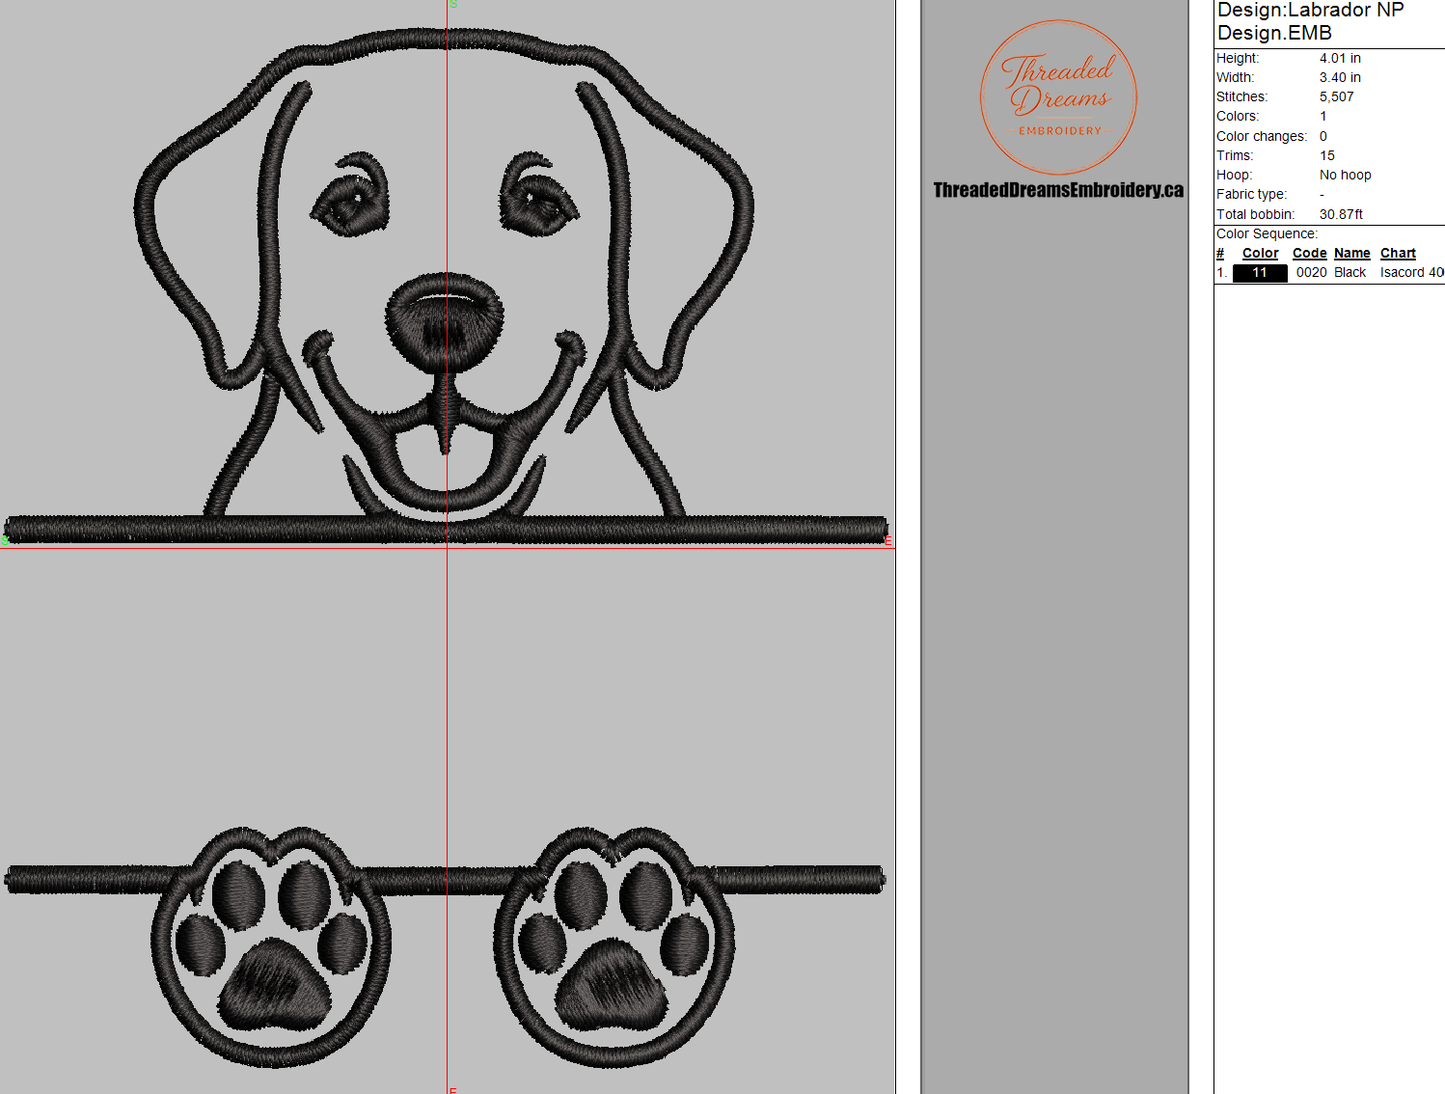Click the Chart column header
Screen dimensions: 1445x1094
pos(1398,254)
